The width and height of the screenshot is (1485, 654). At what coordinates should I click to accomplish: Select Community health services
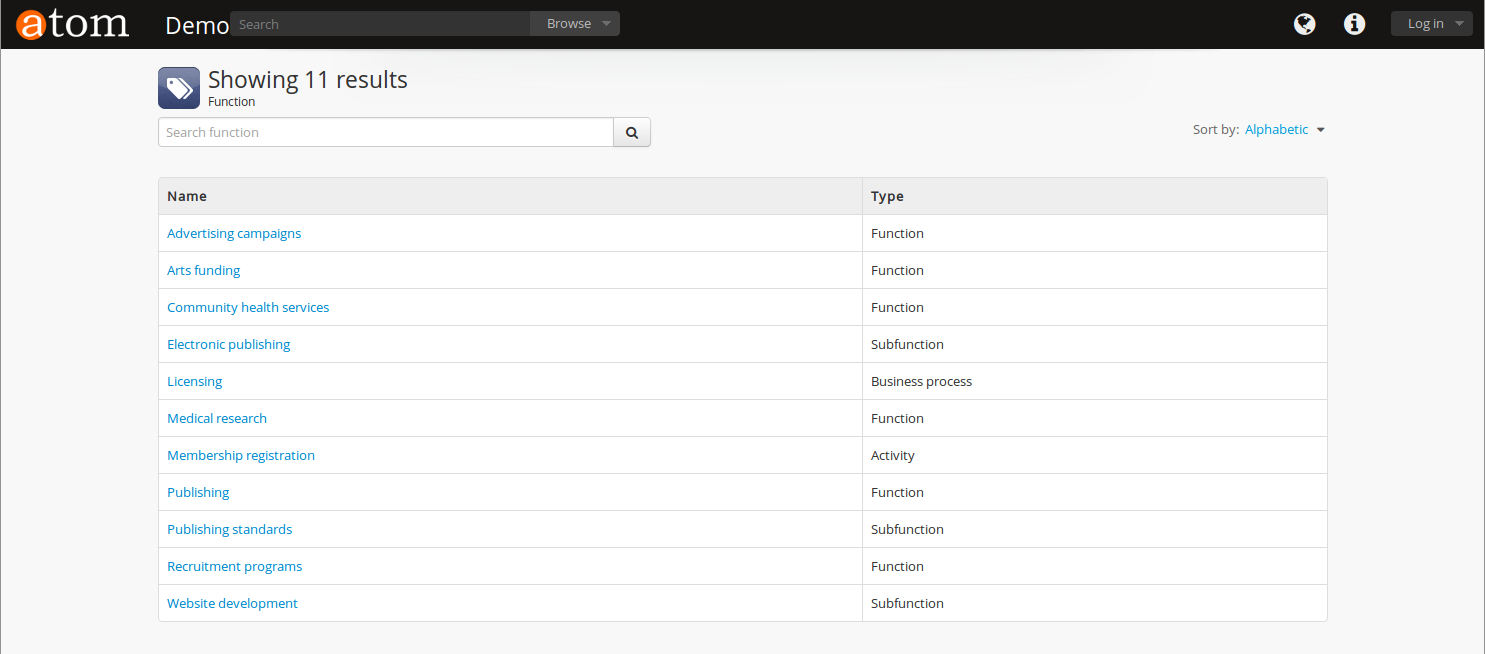(x=248, y=307)
